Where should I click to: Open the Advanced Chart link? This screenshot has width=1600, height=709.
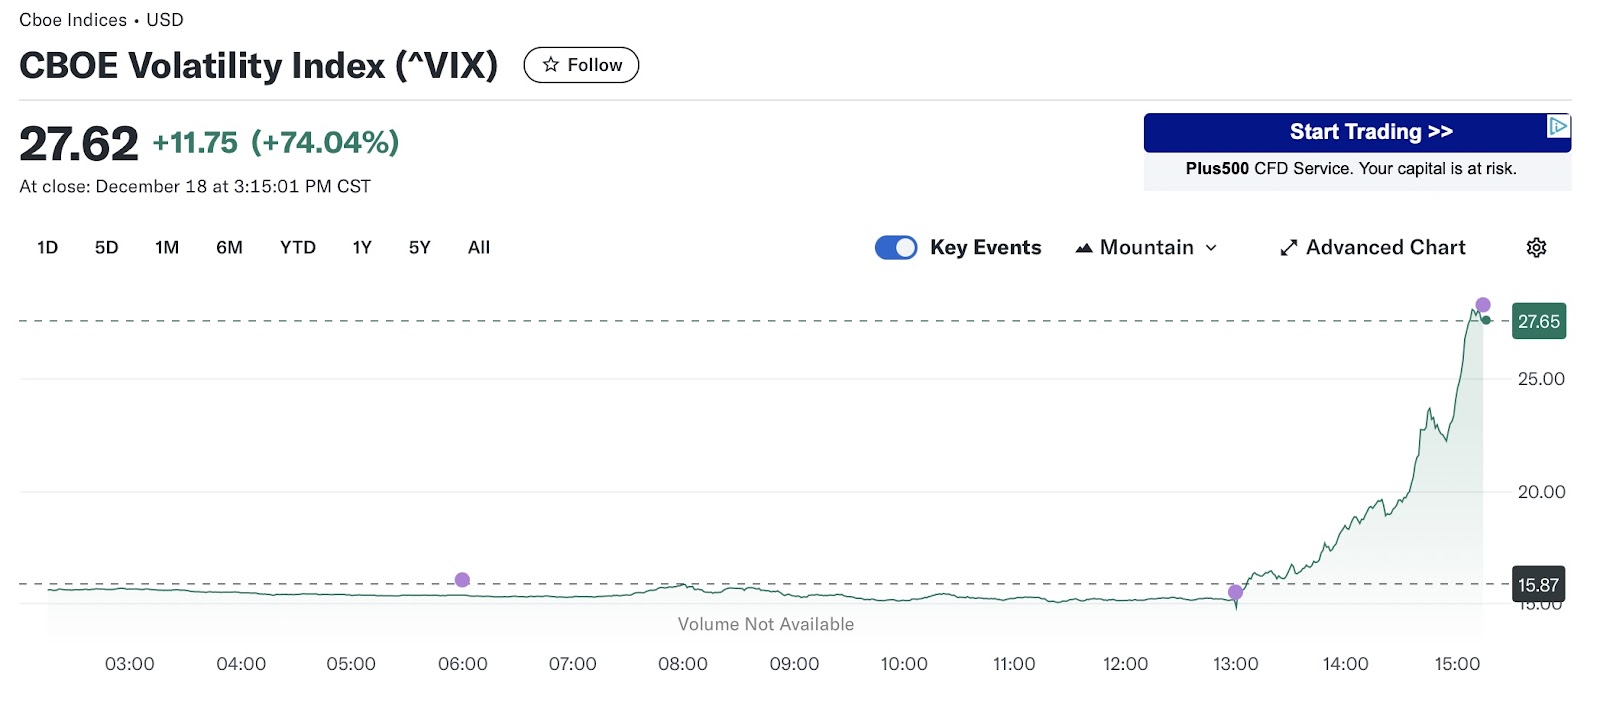1385,248
